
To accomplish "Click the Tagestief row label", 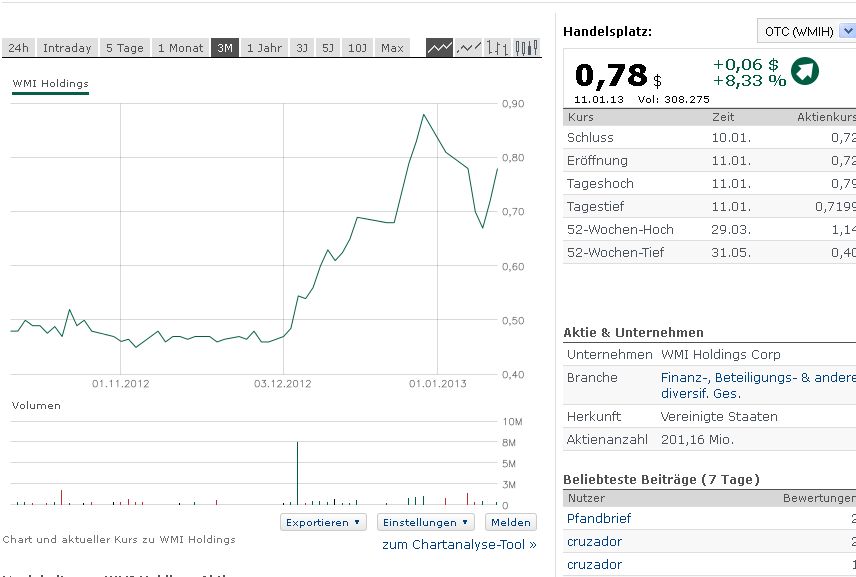I will point(595,206).
